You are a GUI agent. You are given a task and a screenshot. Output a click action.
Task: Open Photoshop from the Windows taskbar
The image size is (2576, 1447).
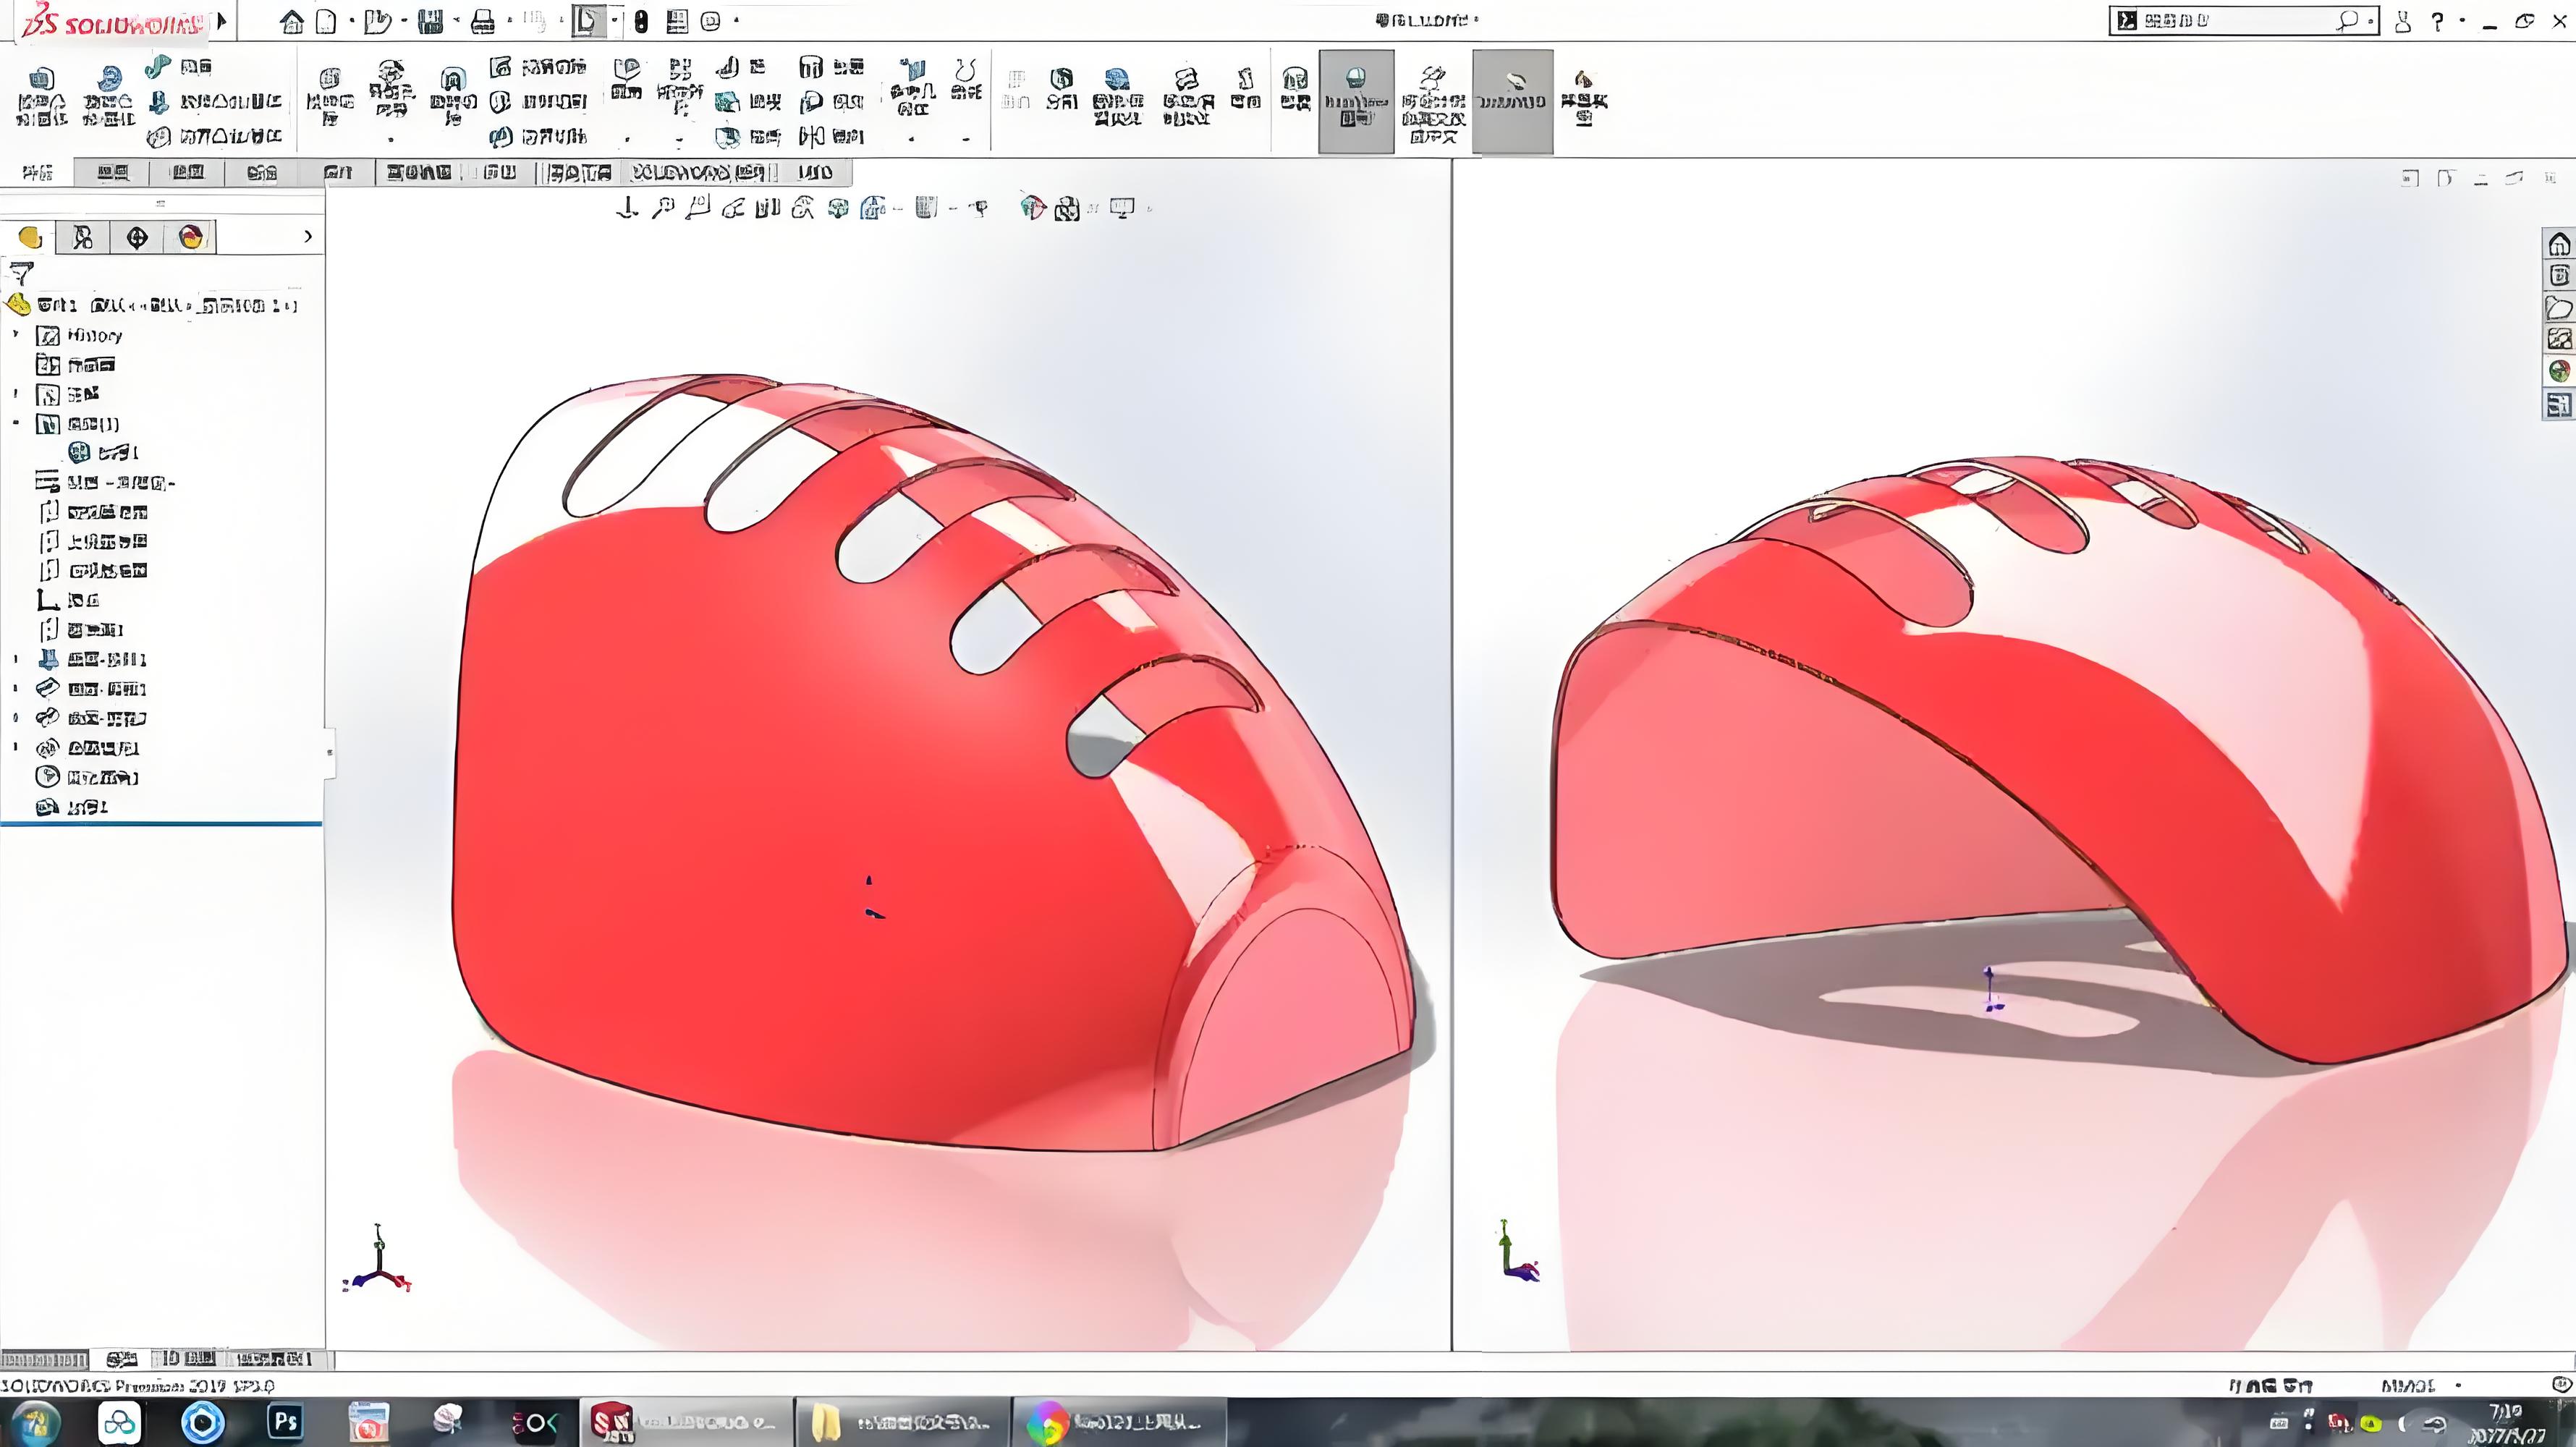pos(285,1422)
